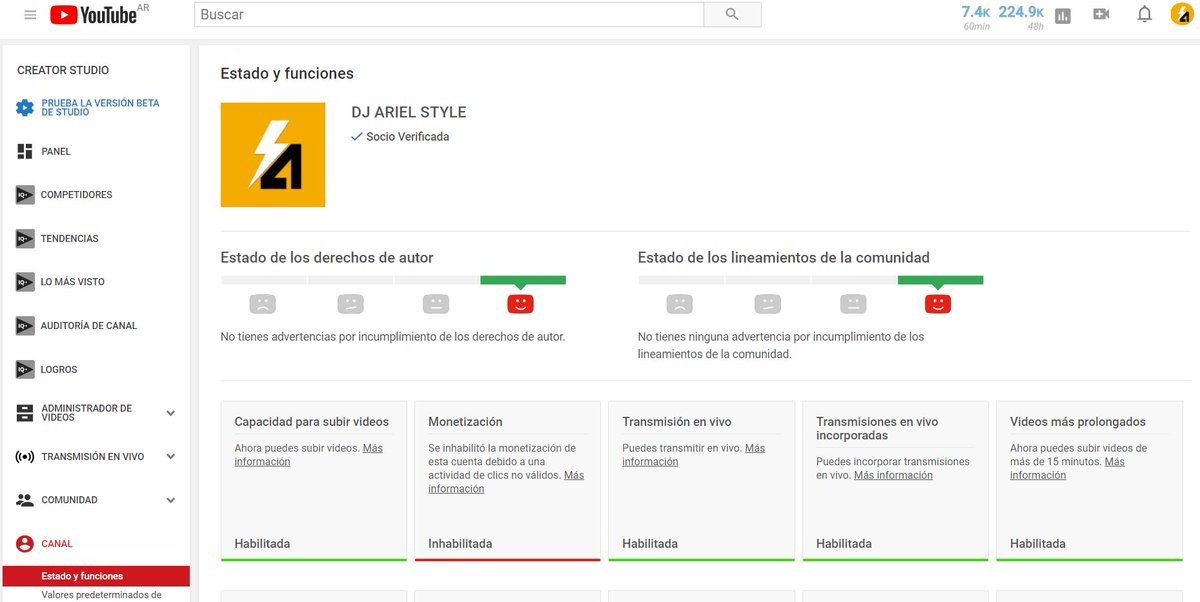Select Estado y funciones submenu item
Viewport: 1200px width, 602px height.
[x=96, y=576]
